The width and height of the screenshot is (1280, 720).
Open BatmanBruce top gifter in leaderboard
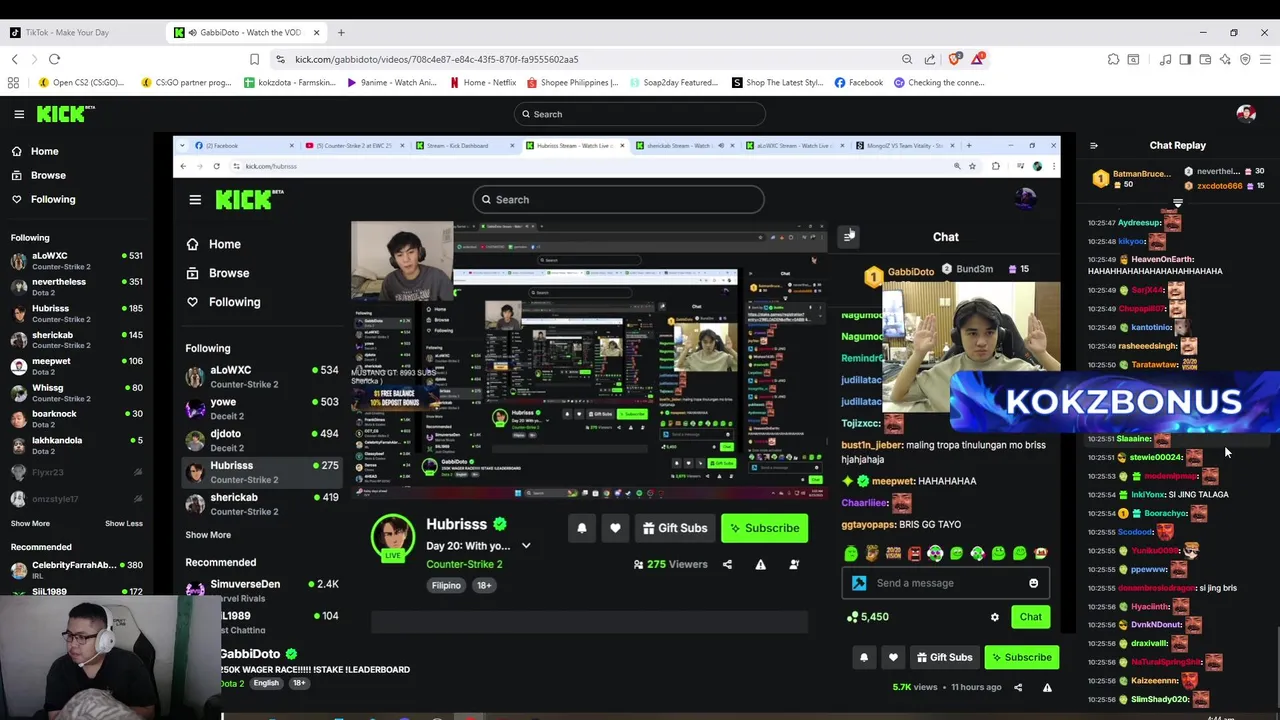click(x=1133, y=179)
